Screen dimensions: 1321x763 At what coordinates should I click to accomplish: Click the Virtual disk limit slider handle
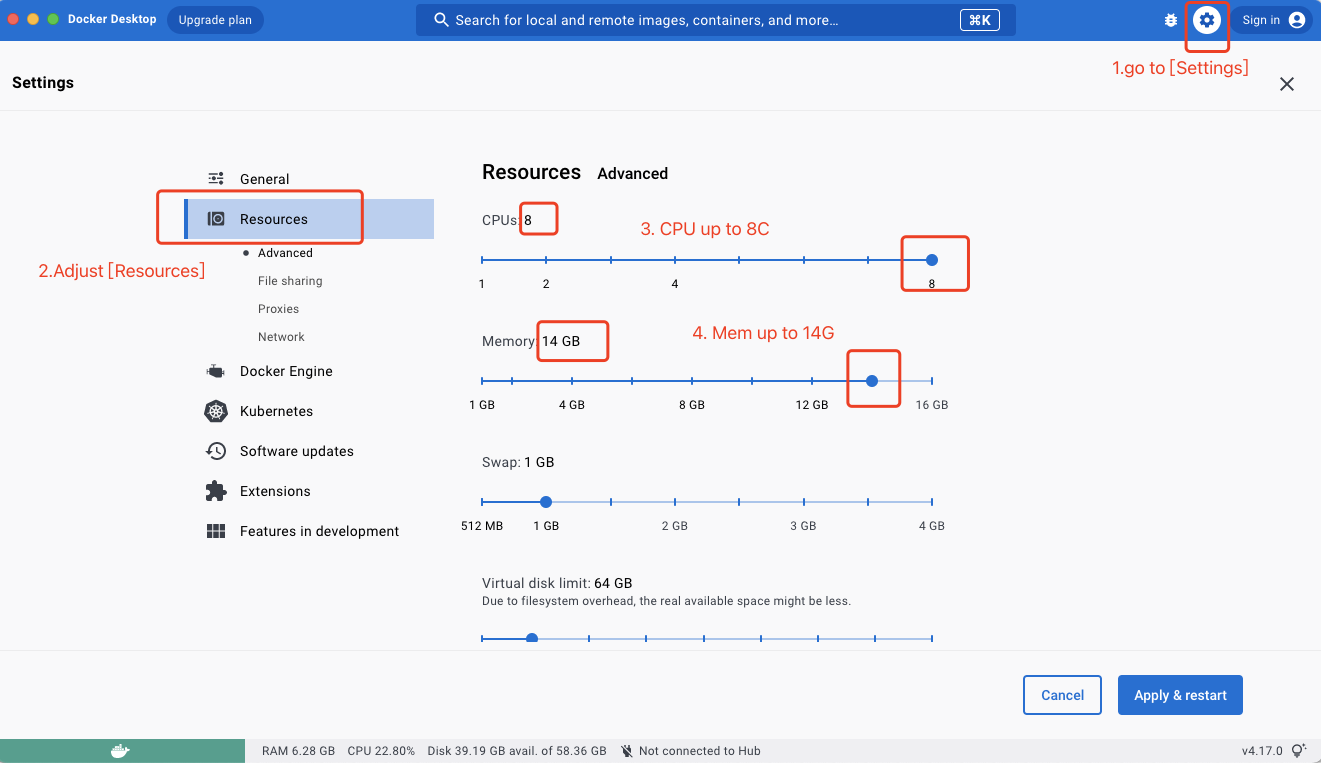coord(532,638)
